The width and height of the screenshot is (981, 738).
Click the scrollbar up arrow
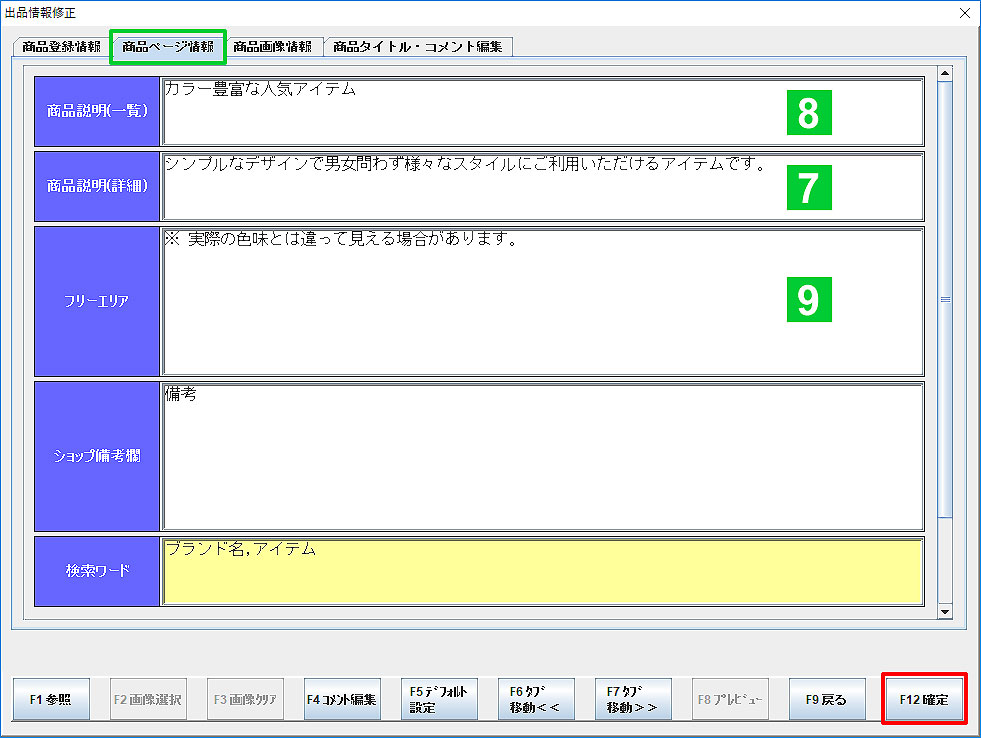point(944,73)
